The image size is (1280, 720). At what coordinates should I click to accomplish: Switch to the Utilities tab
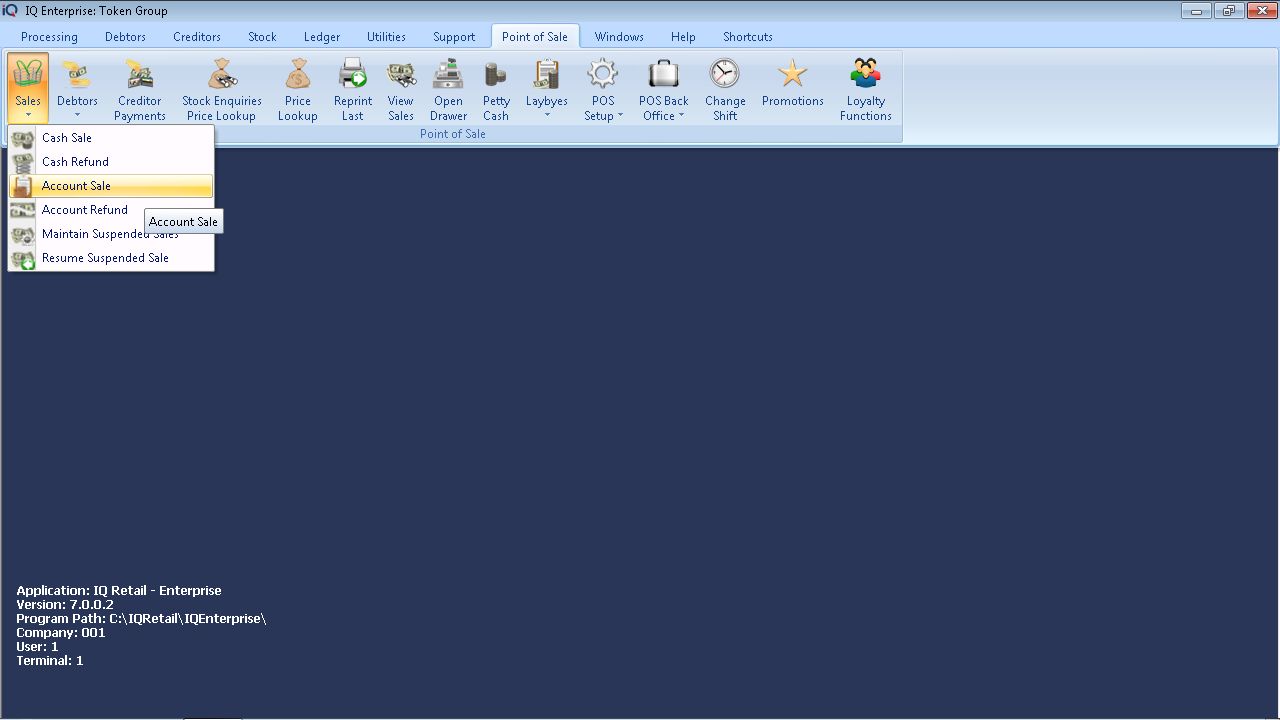386,37
